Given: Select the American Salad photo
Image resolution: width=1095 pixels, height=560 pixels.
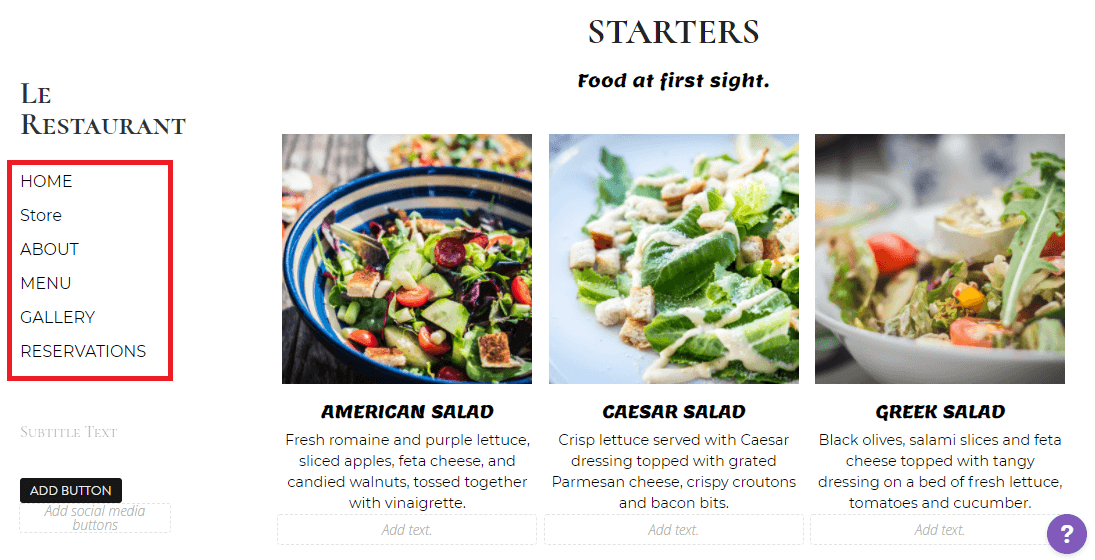Looking at the screenshot, I should pyautogui.click(x=407, y=259).
